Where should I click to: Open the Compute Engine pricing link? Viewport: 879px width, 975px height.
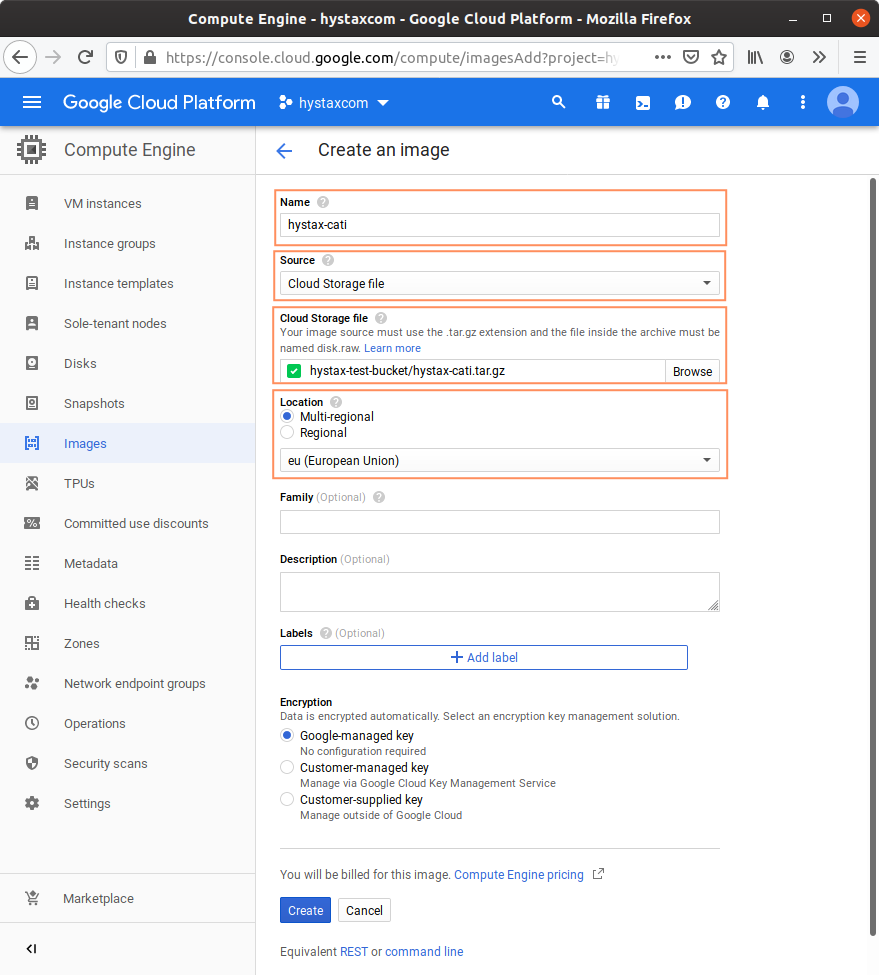[519, 875]
